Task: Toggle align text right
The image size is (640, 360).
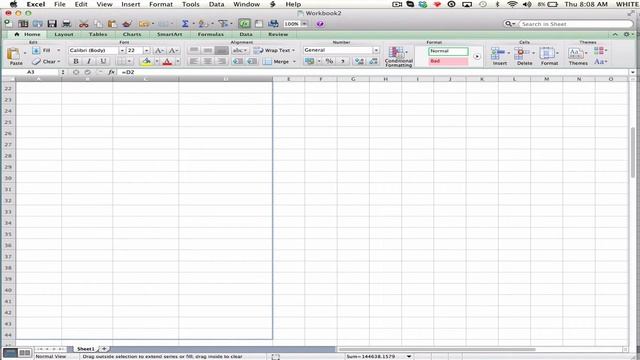Action: (222, 61)
